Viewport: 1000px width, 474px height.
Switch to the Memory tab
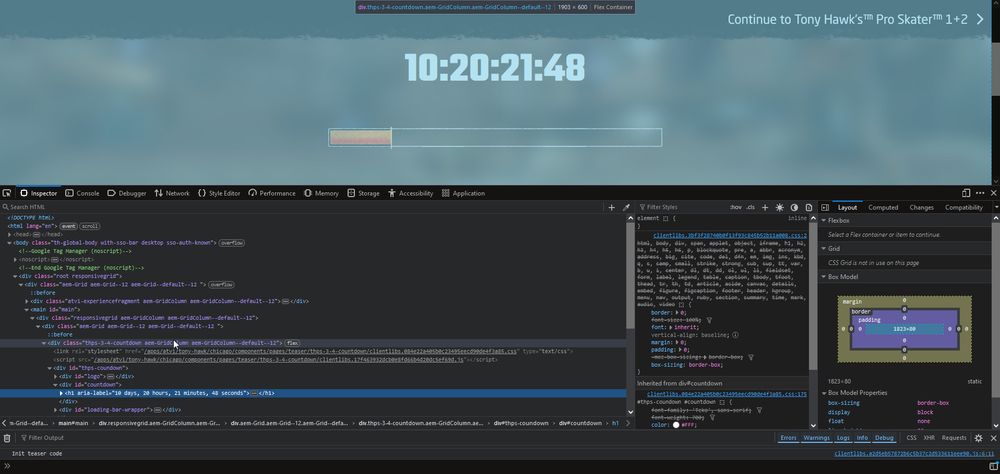pos(321,193)
